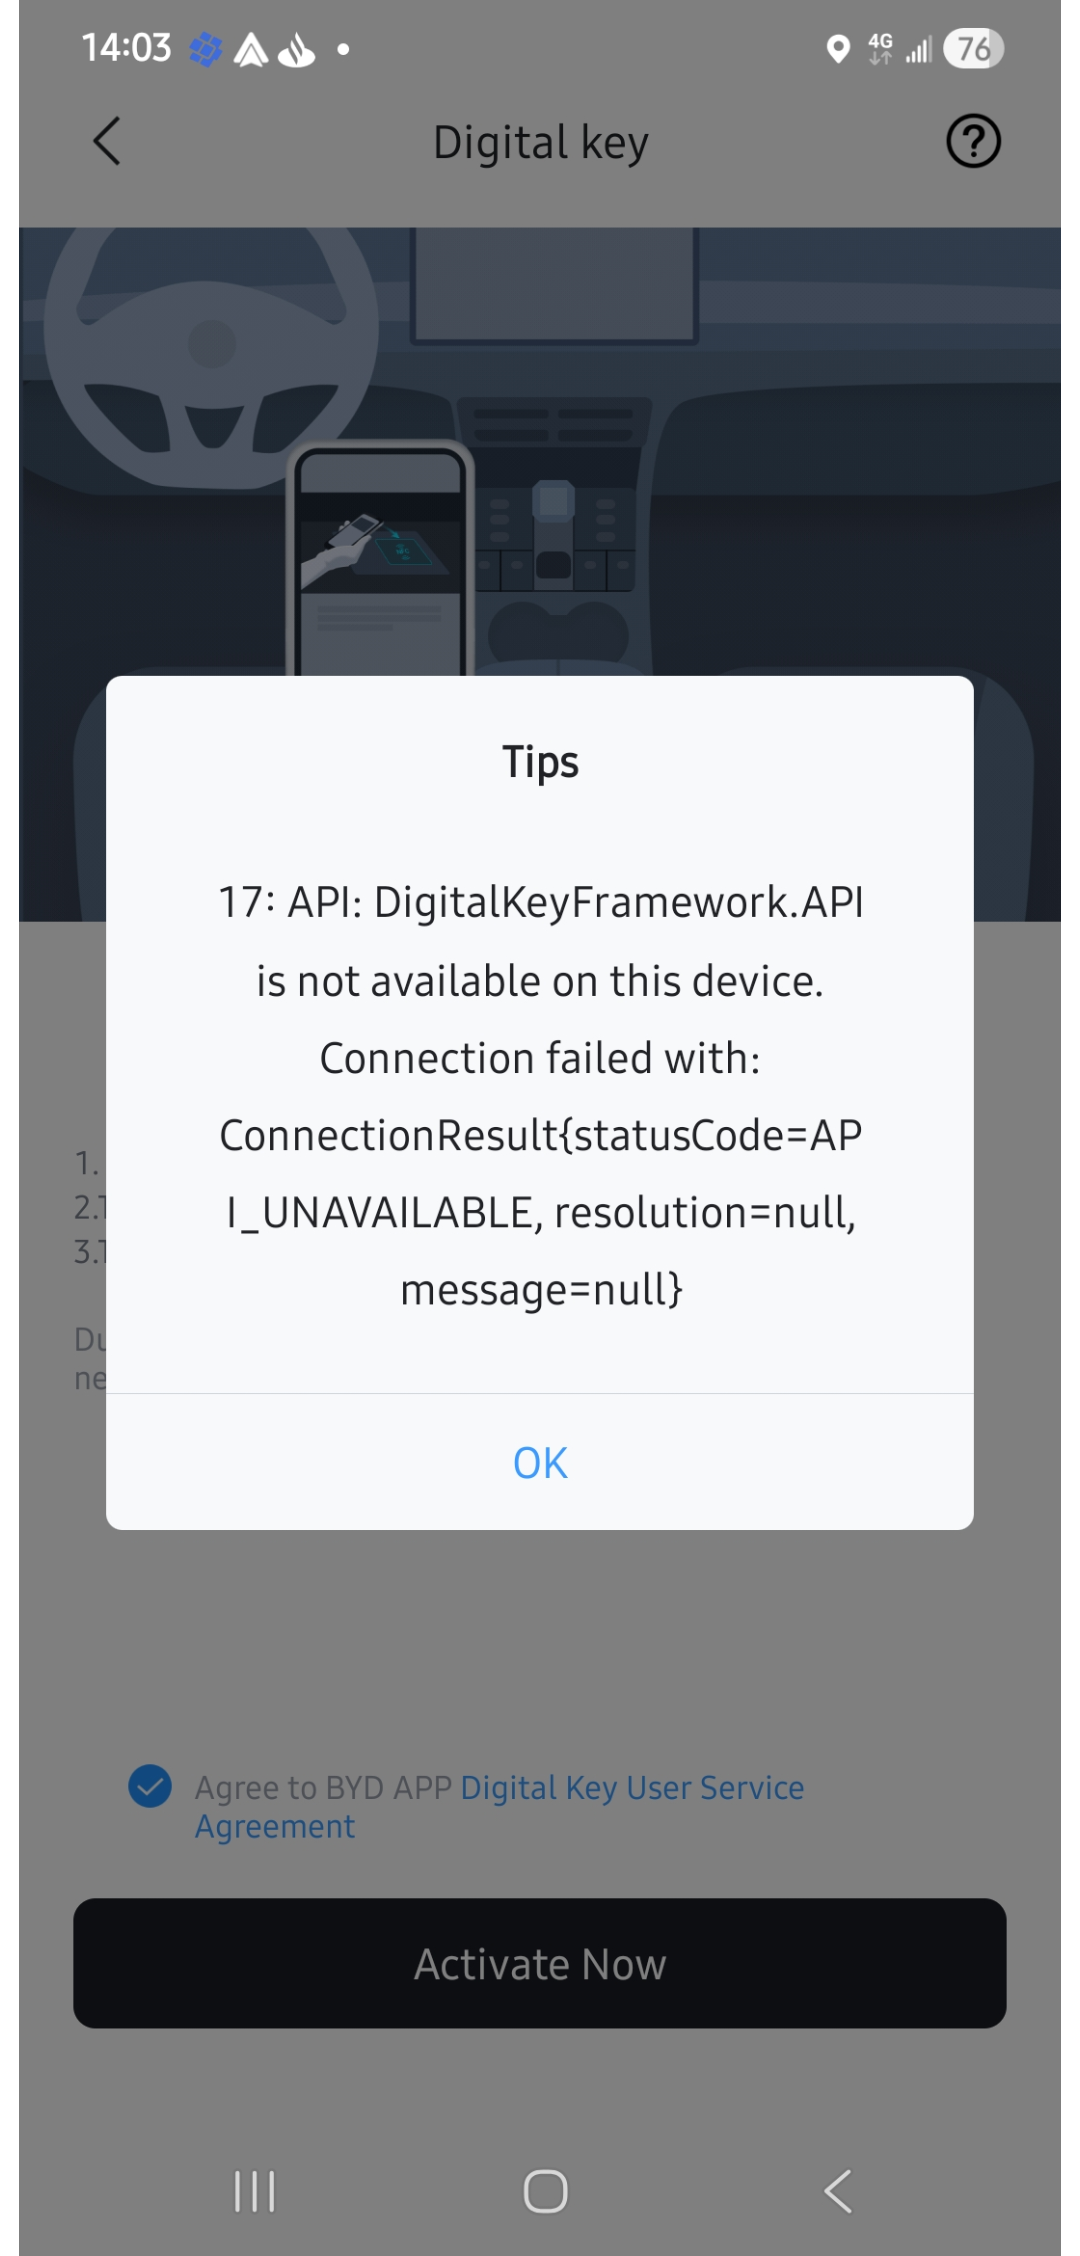Tap the signal strength bars icon

click(x=918, y=49)
